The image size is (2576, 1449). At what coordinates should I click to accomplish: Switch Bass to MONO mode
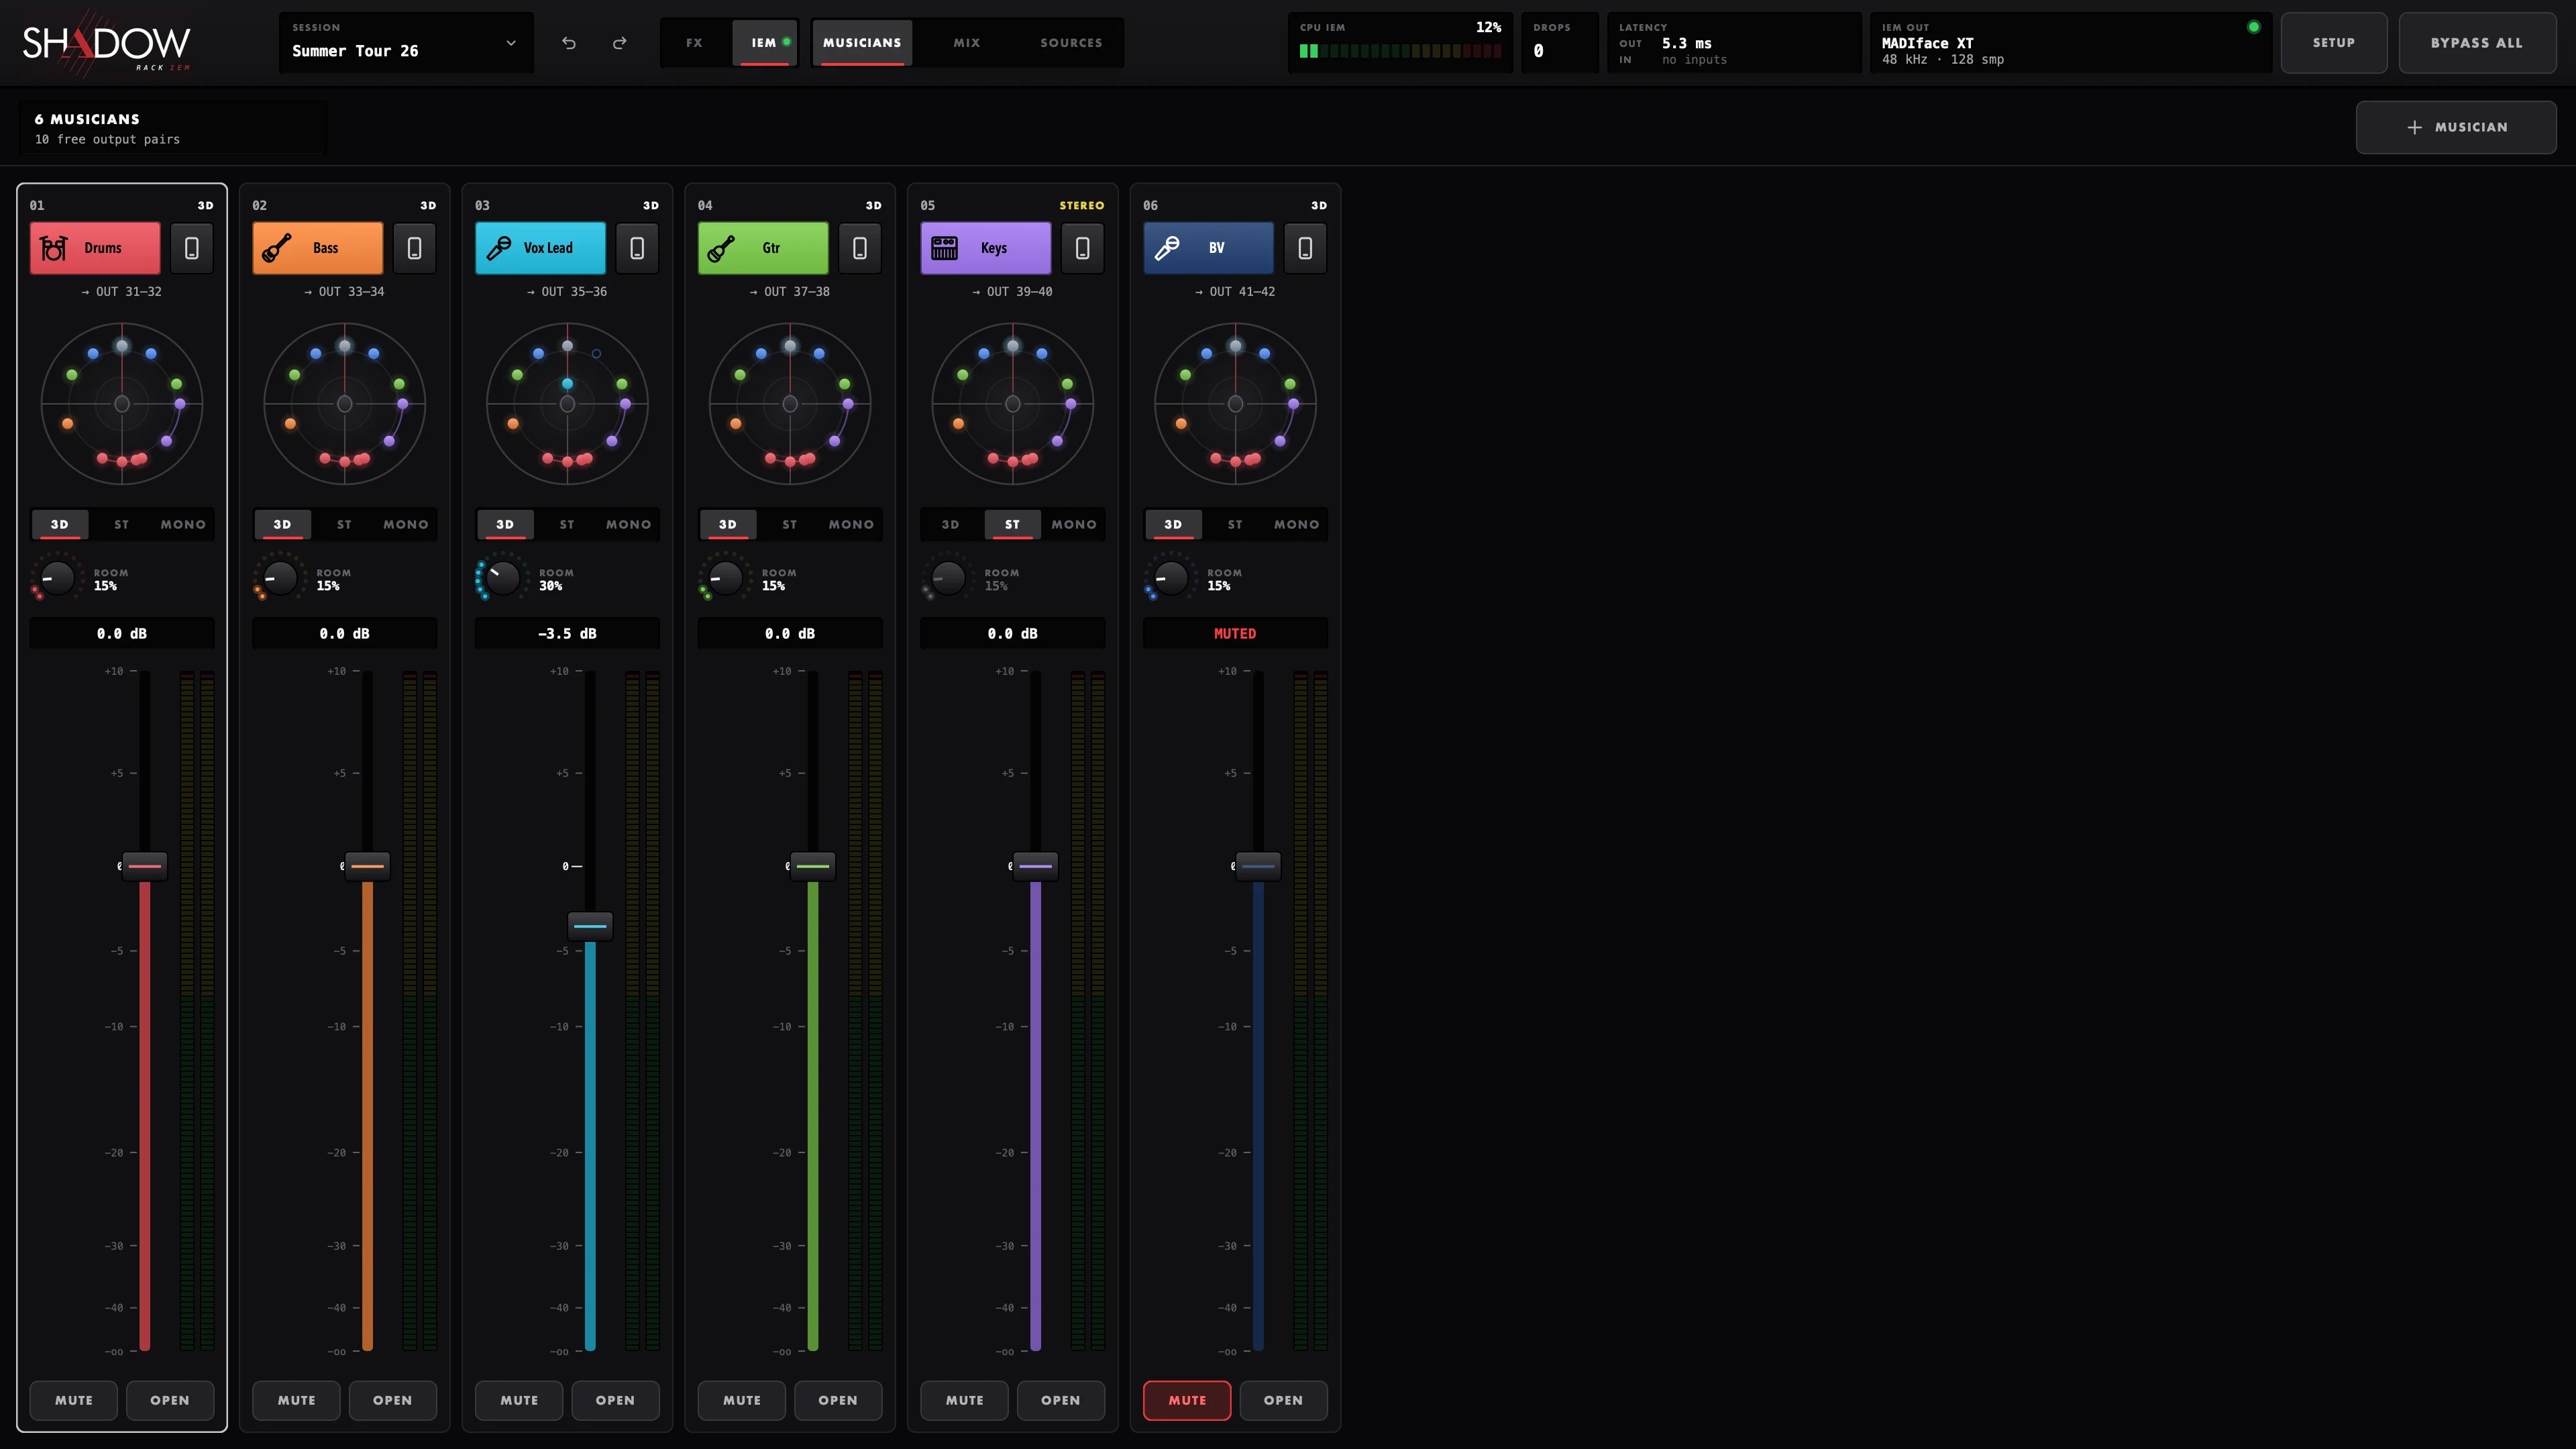[x=406, y=524]
